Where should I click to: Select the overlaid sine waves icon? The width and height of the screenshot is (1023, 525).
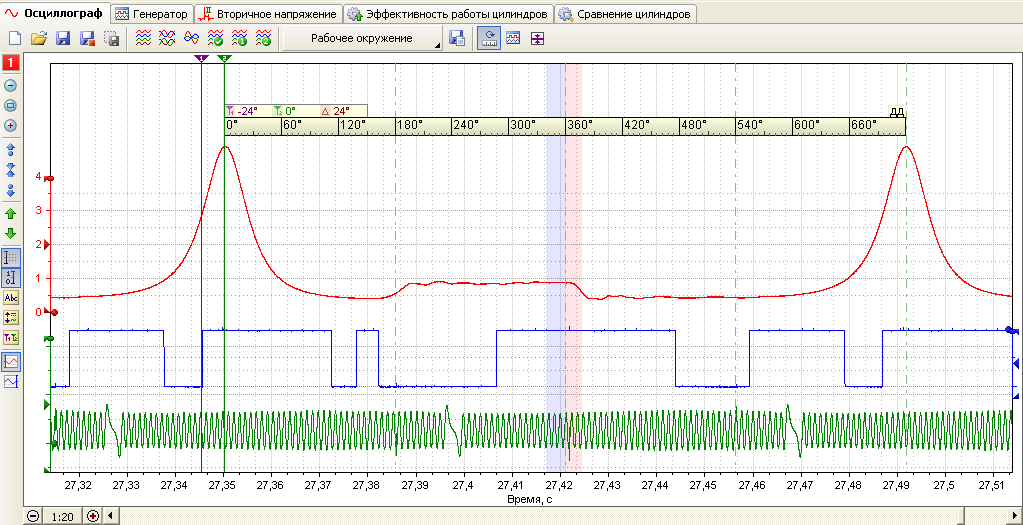click(x=191, y=38)
